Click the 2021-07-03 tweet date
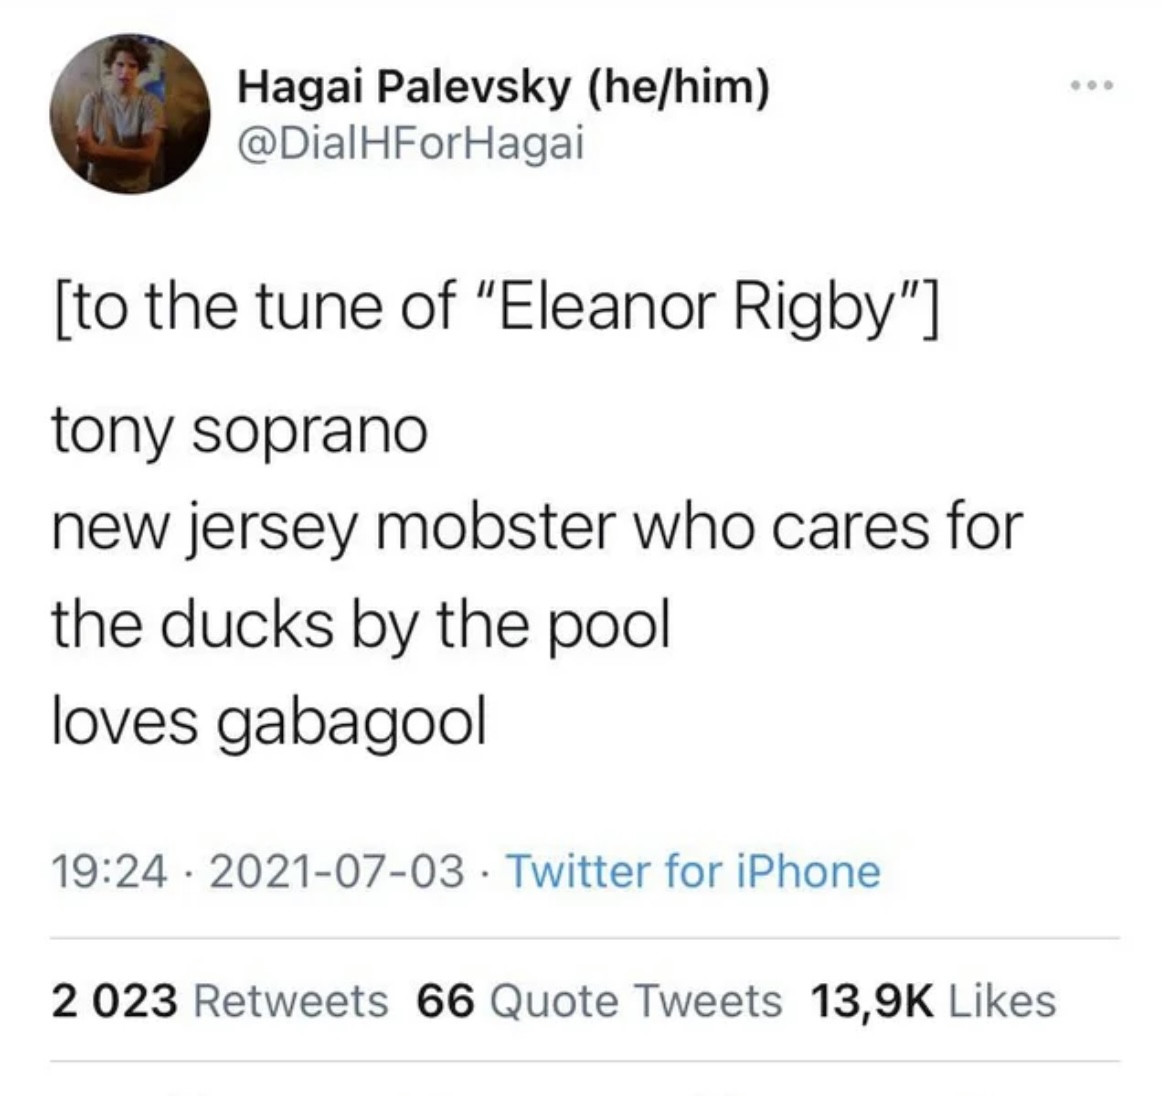This screenshot has height=1096, width=1162. coord(338,871)
